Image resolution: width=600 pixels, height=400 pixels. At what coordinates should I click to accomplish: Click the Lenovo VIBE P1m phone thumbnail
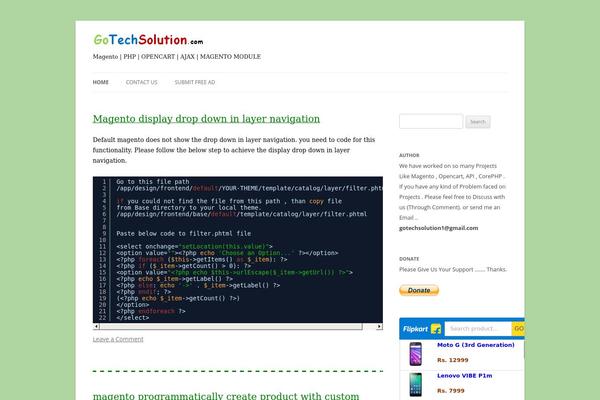point(416,385)
